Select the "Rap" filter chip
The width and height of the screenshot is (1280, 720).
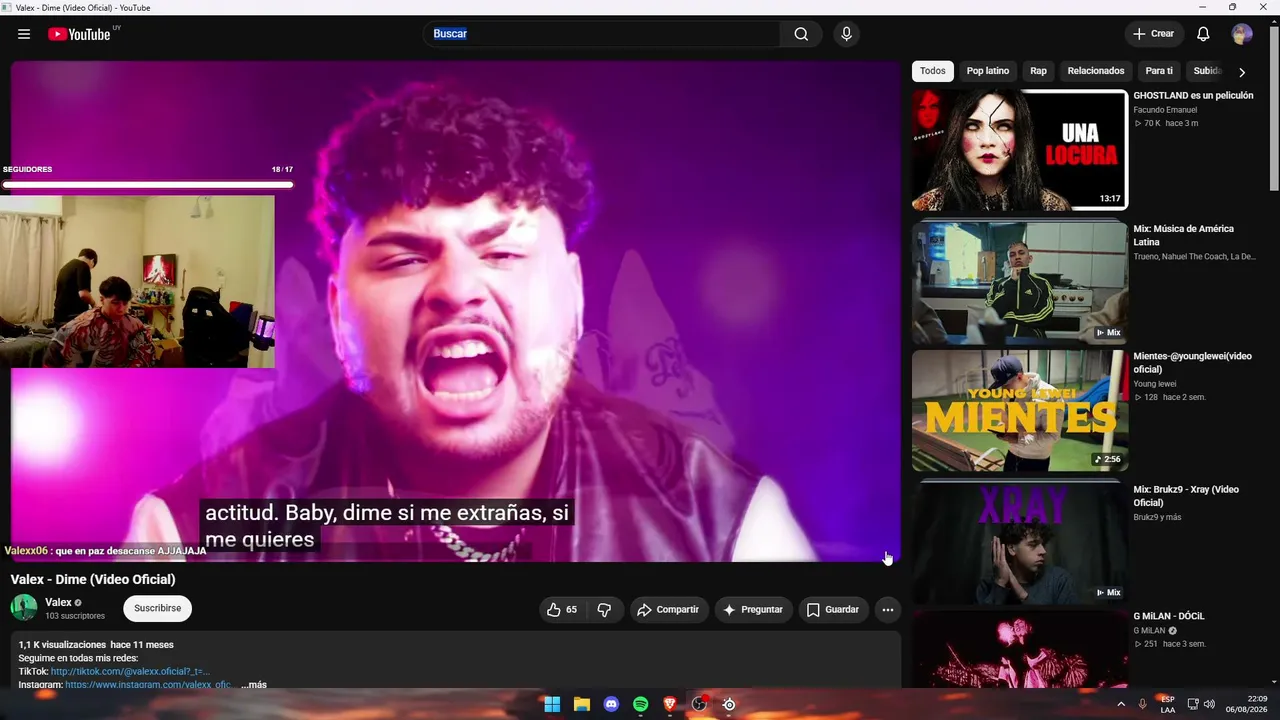tap(1039, 71)
